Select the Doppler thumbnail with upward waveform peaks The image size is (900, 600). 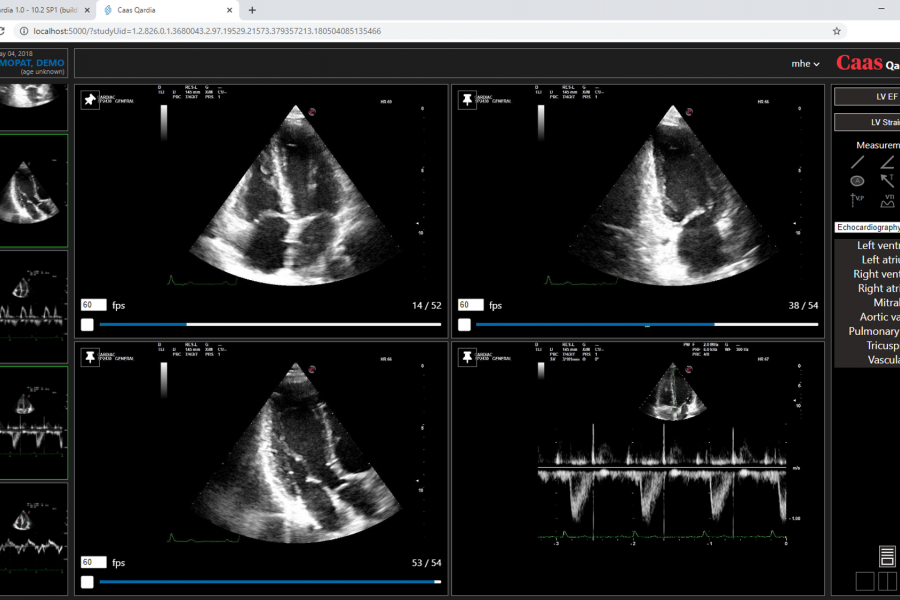click(x=33, y=307)
